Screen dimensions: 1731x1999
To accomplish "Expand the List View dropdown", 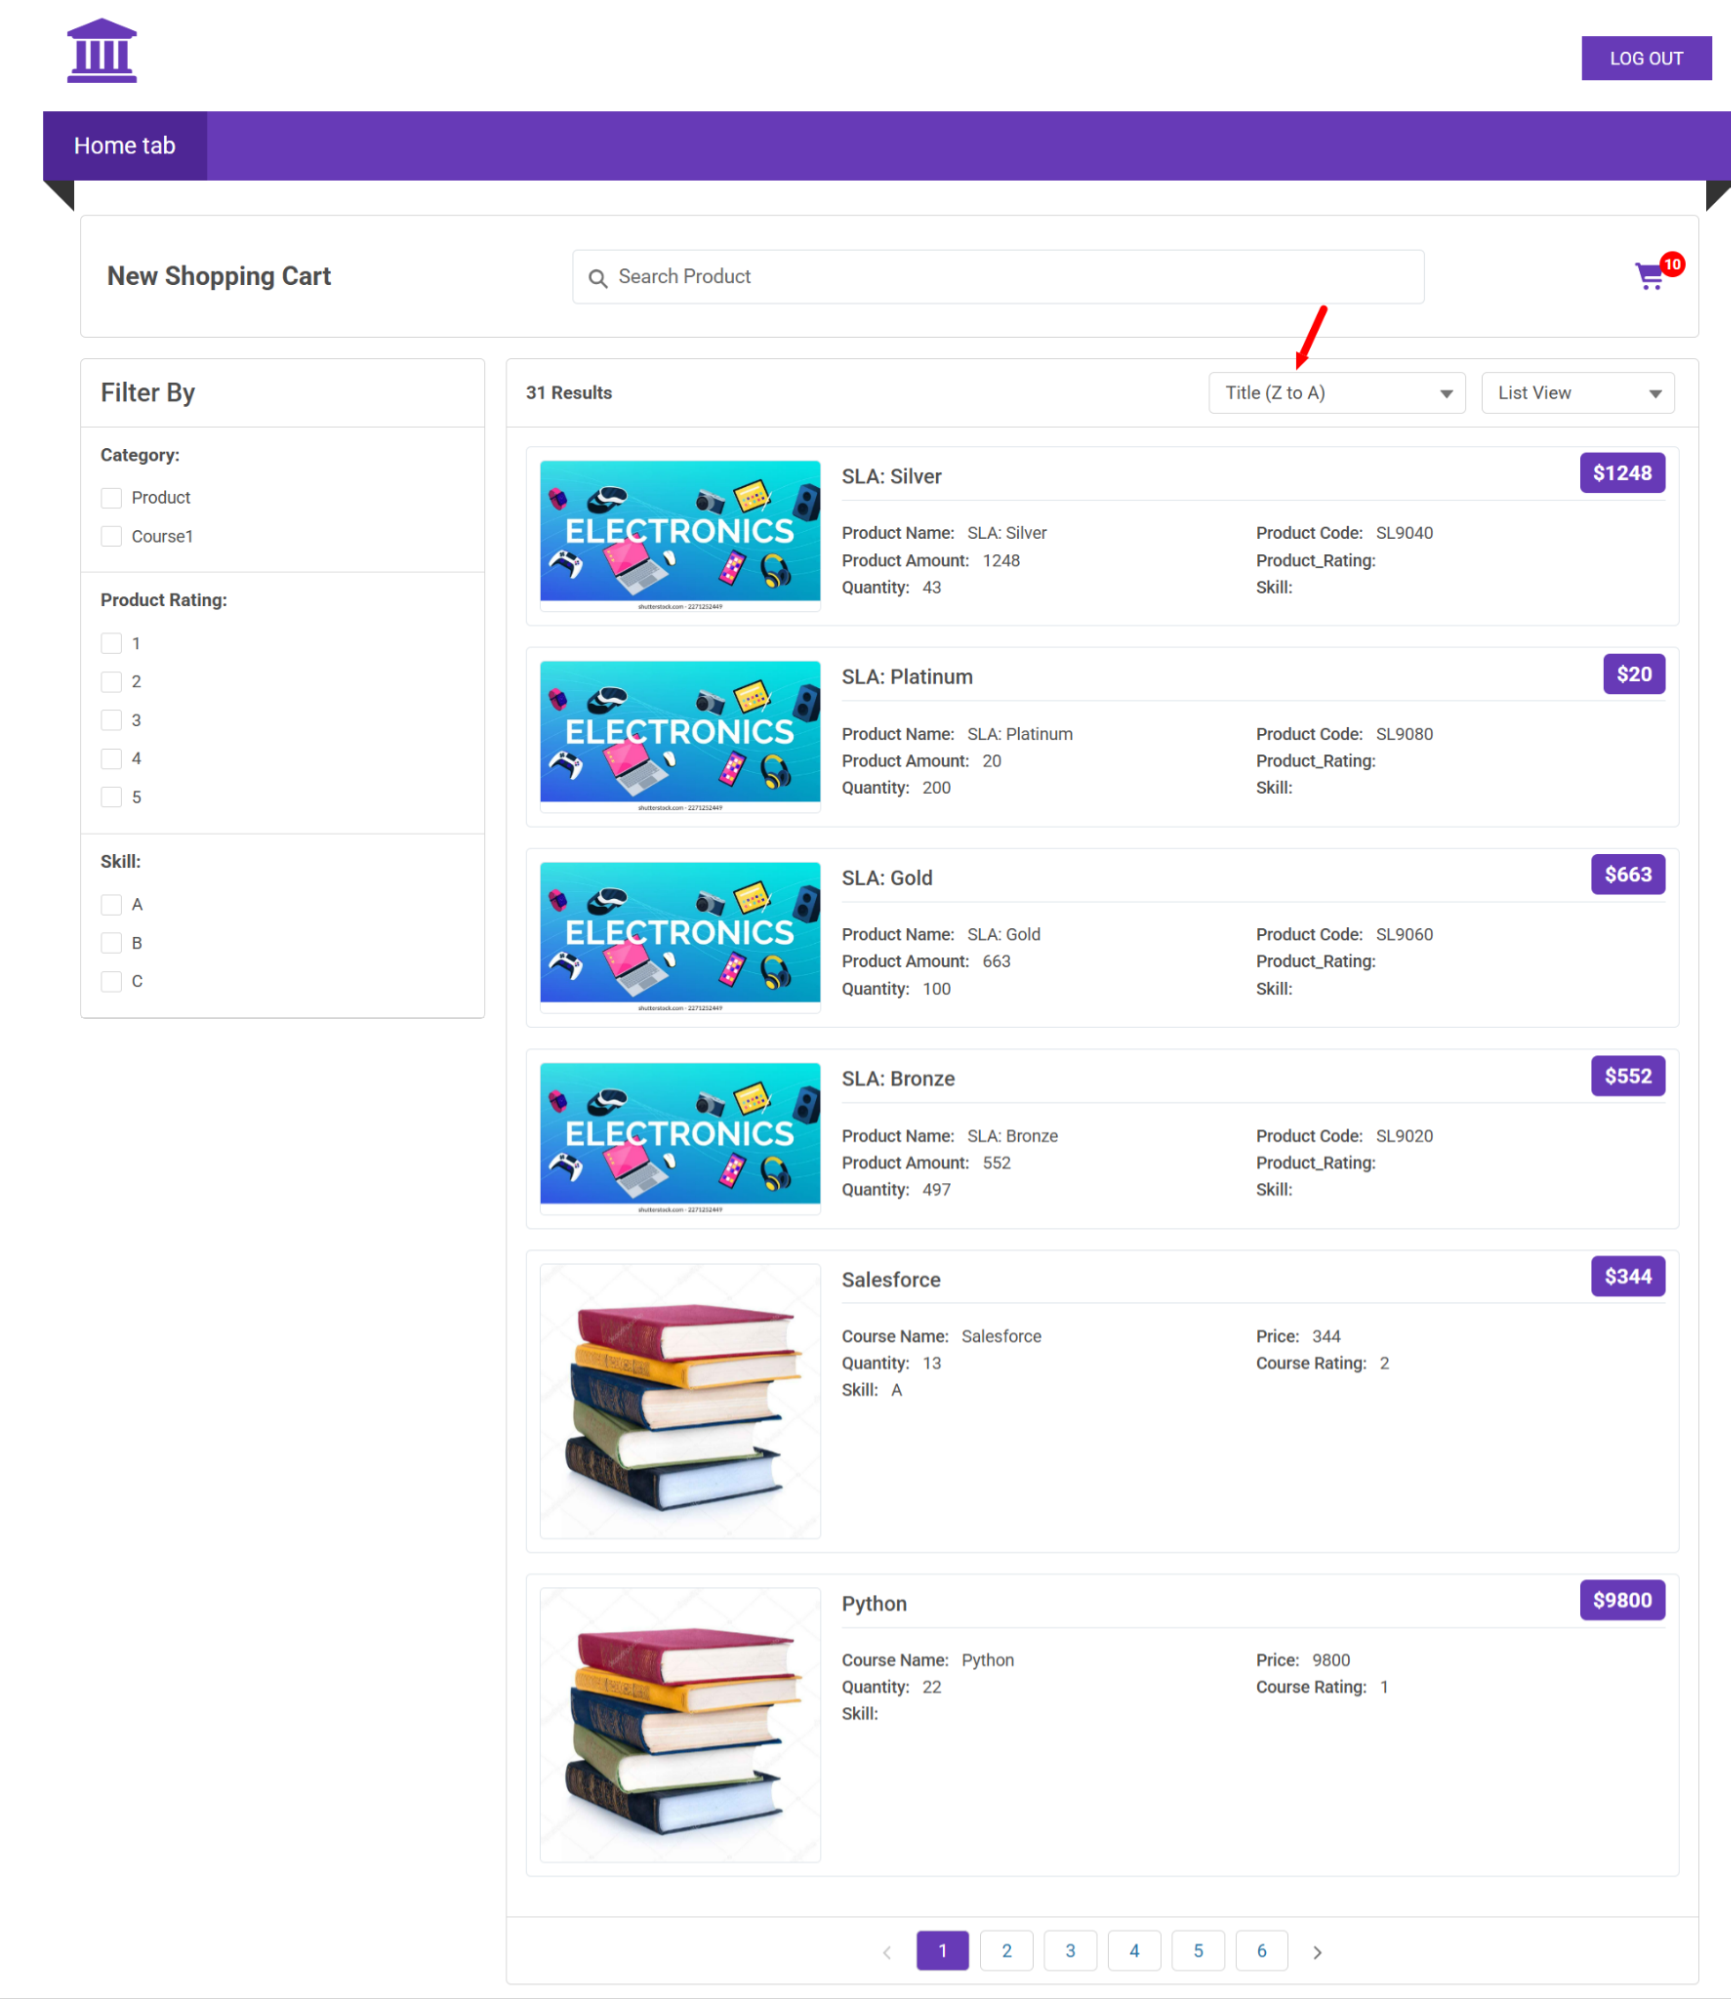I will click(1577, 393).
